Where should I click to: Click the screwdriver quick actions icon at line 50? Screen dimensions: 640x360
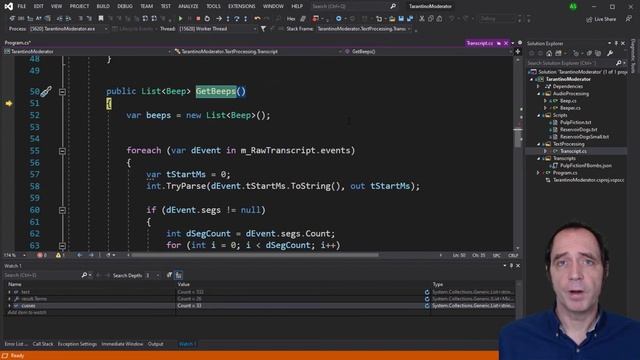[46, 91]
